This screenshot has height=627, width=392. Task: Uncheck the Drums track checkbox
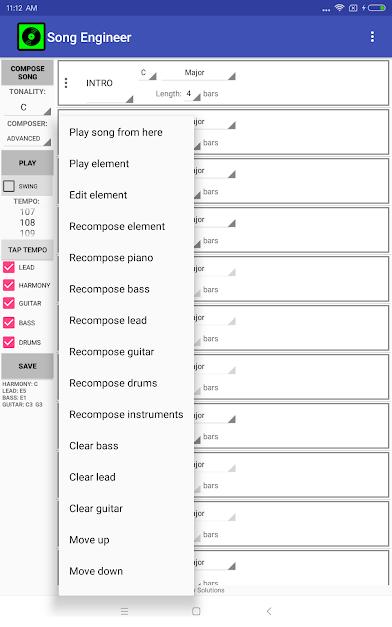[9, 342]
